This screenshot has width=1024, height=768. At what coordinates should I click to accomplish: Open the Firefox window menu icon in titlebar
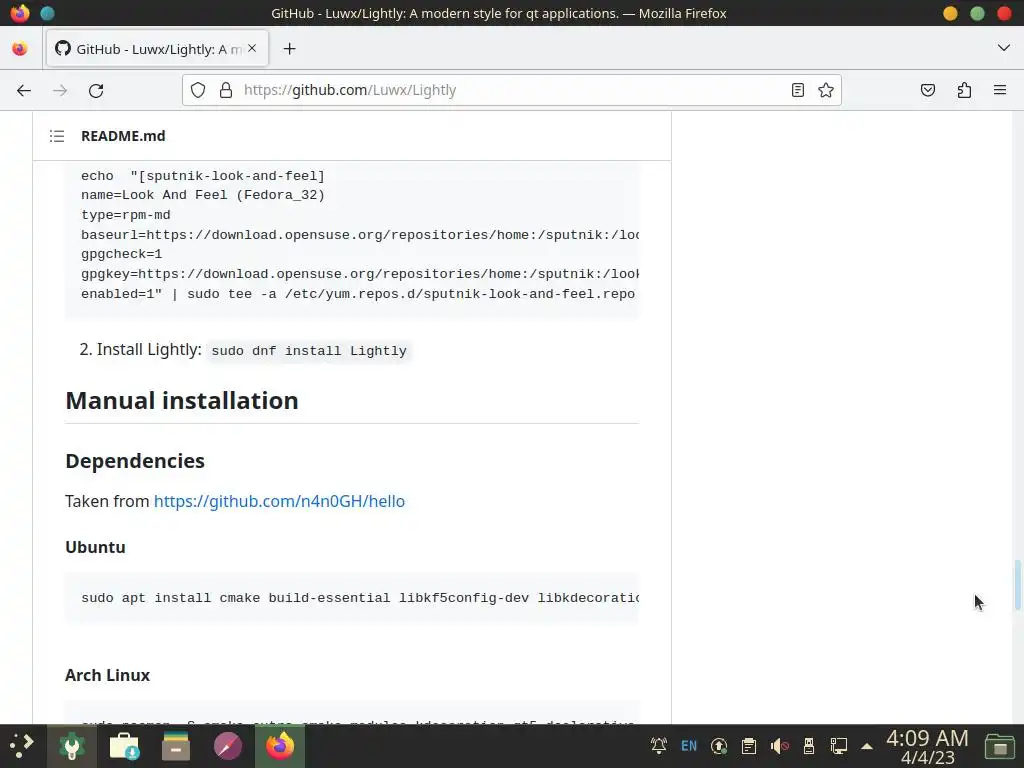20,13
